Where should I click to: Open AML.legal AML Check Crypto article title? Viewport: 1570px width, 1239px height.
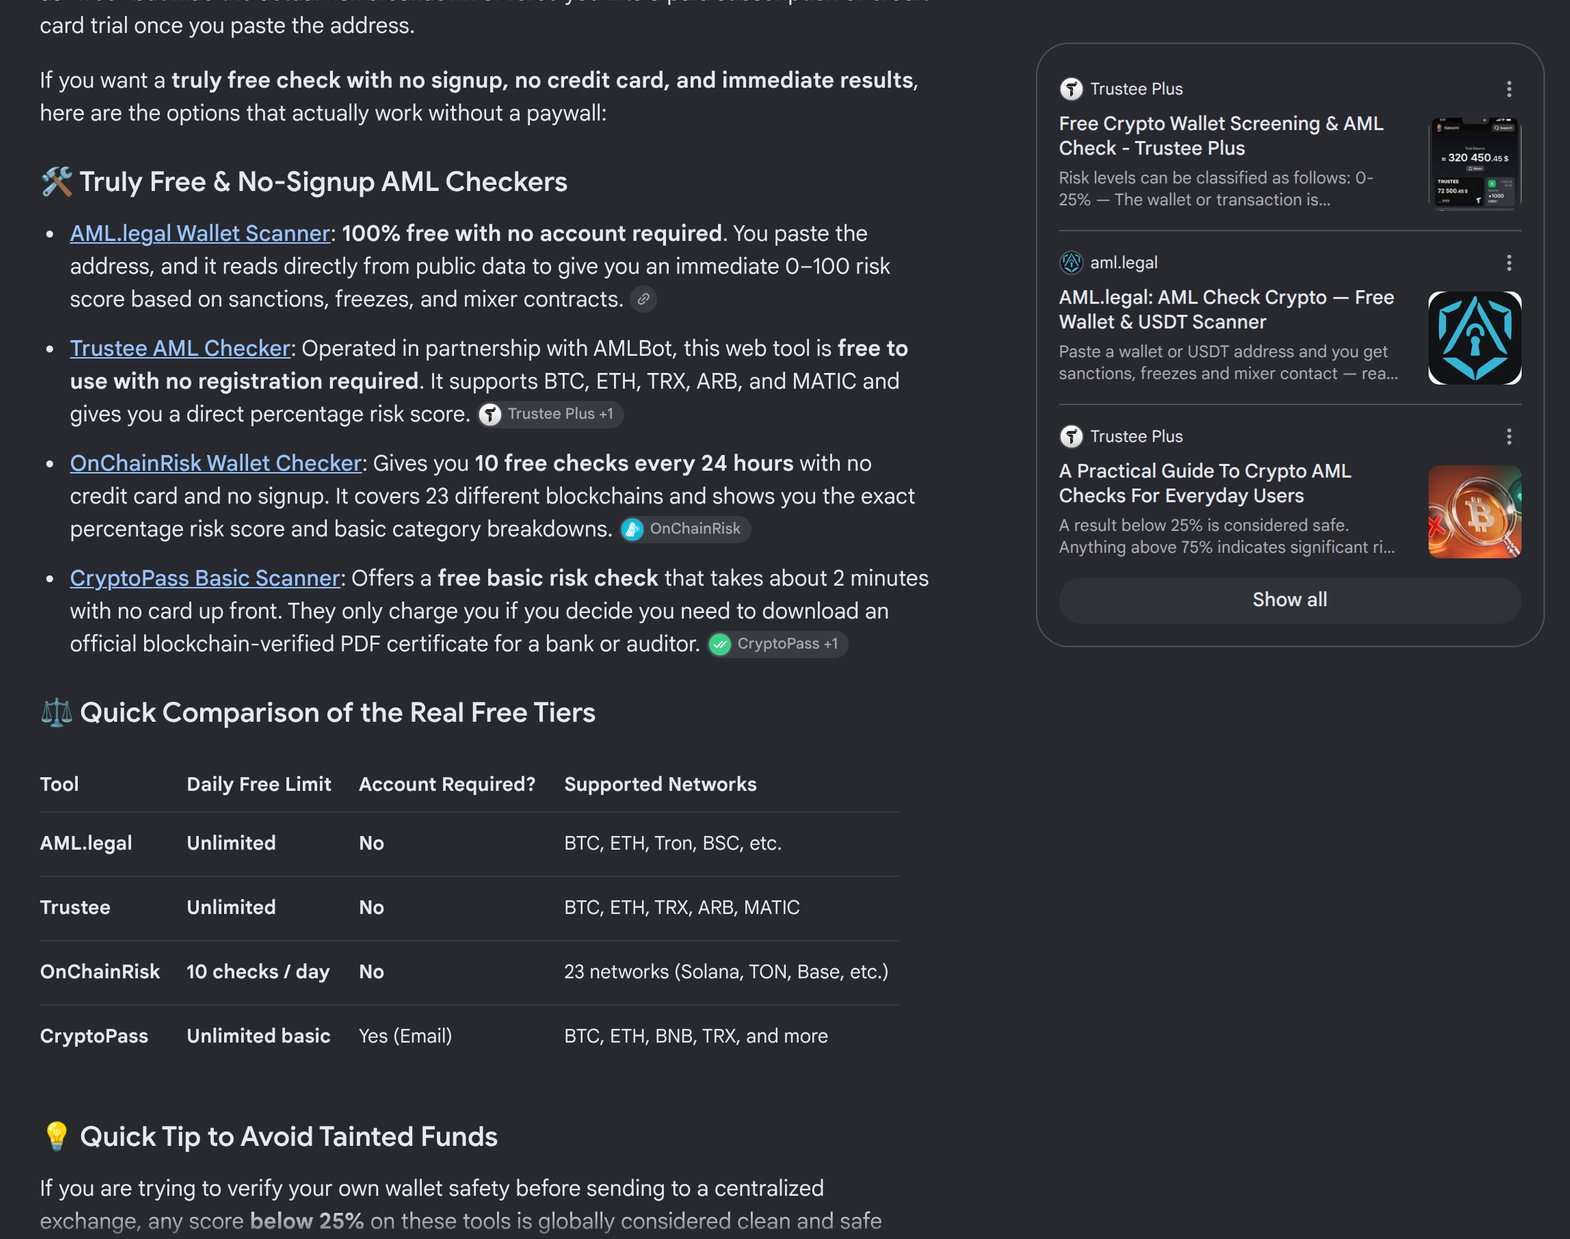coord(1226,310)
